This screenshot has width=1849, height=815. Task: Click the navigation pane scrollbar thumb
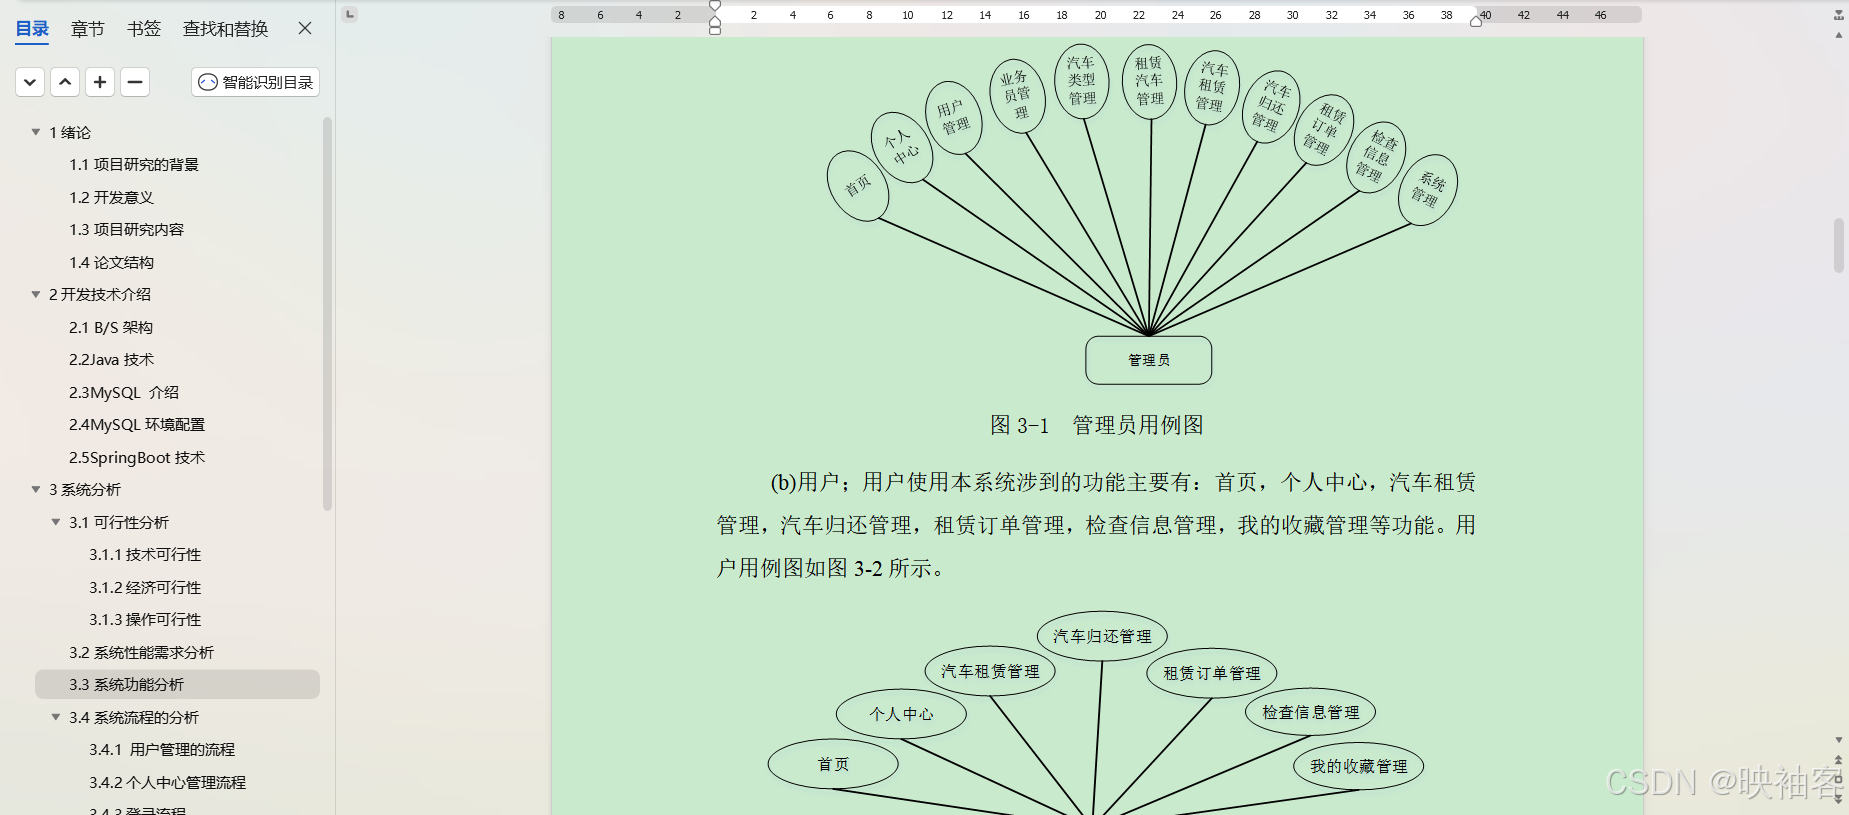(327, 314)
